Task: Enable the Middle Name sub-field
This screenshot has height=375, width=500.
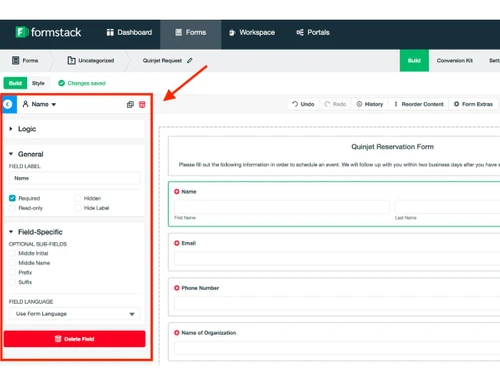Action: tap(12, 263)
